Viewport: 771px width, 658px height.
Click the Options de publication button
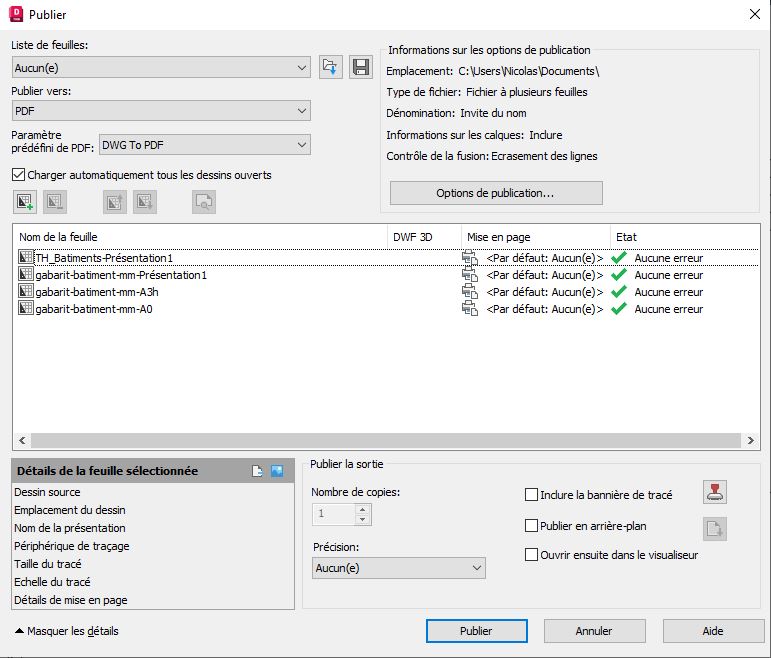point(495,192)
